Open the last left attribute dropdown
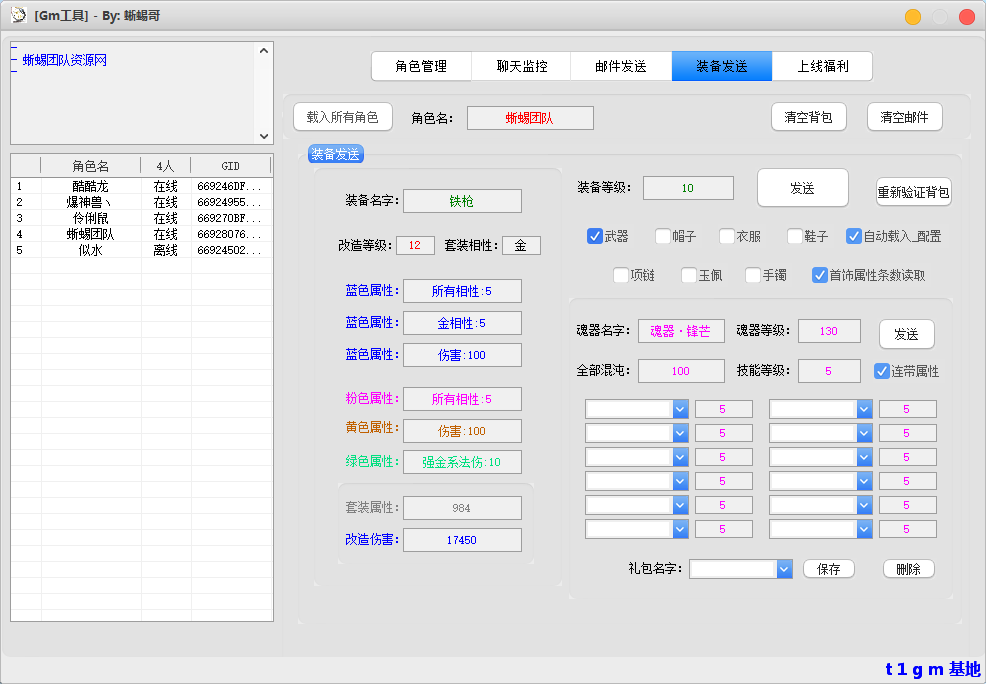The width and height of the screenshot is (986, 684). (680, 529)
